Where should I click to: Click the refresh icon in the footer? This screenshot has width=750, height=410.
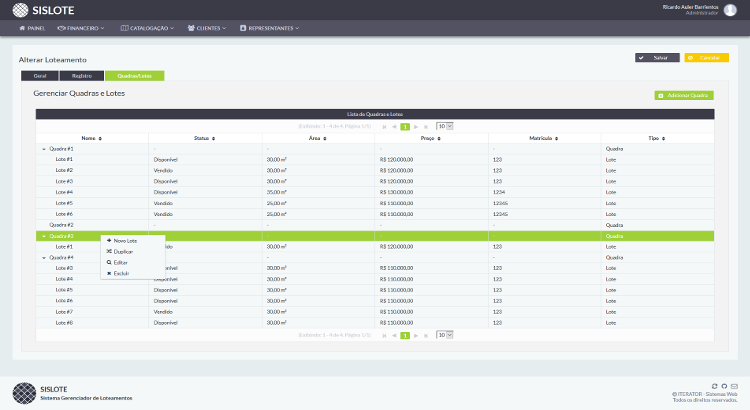(x=715, y=386)
